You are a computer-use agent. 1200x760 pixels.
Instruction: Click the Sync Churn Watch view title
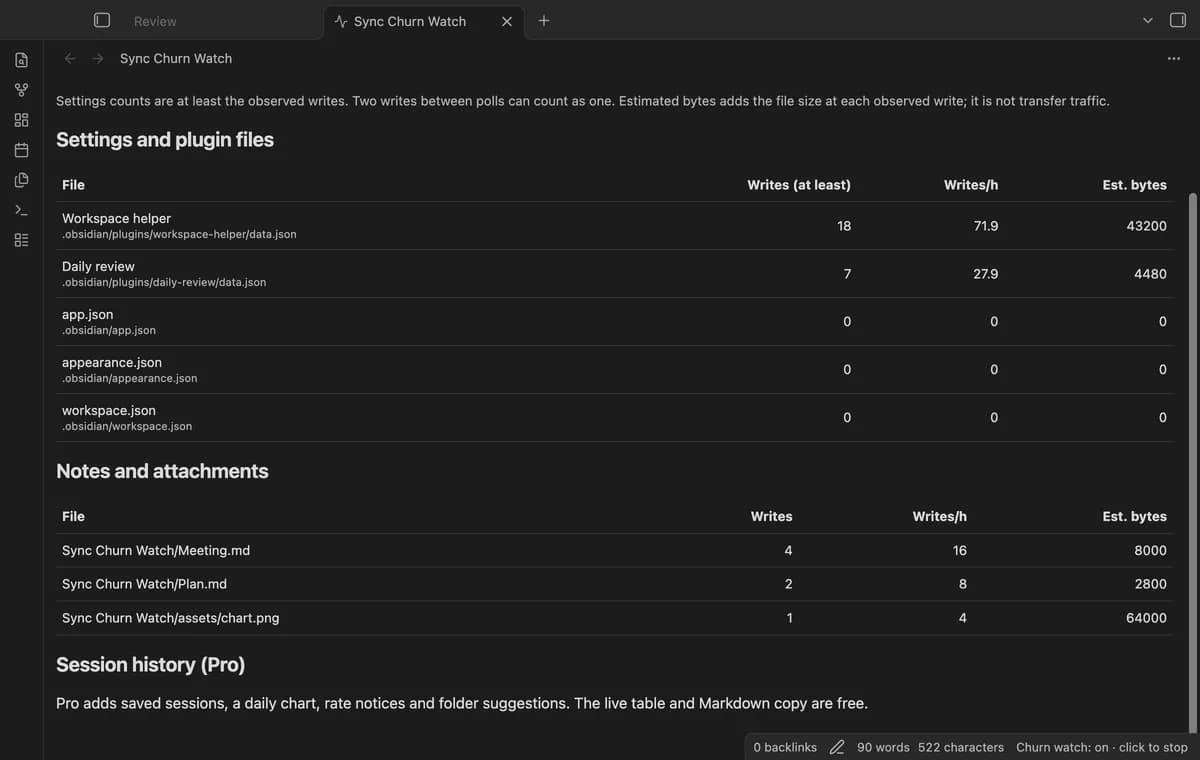pos(176,58)
